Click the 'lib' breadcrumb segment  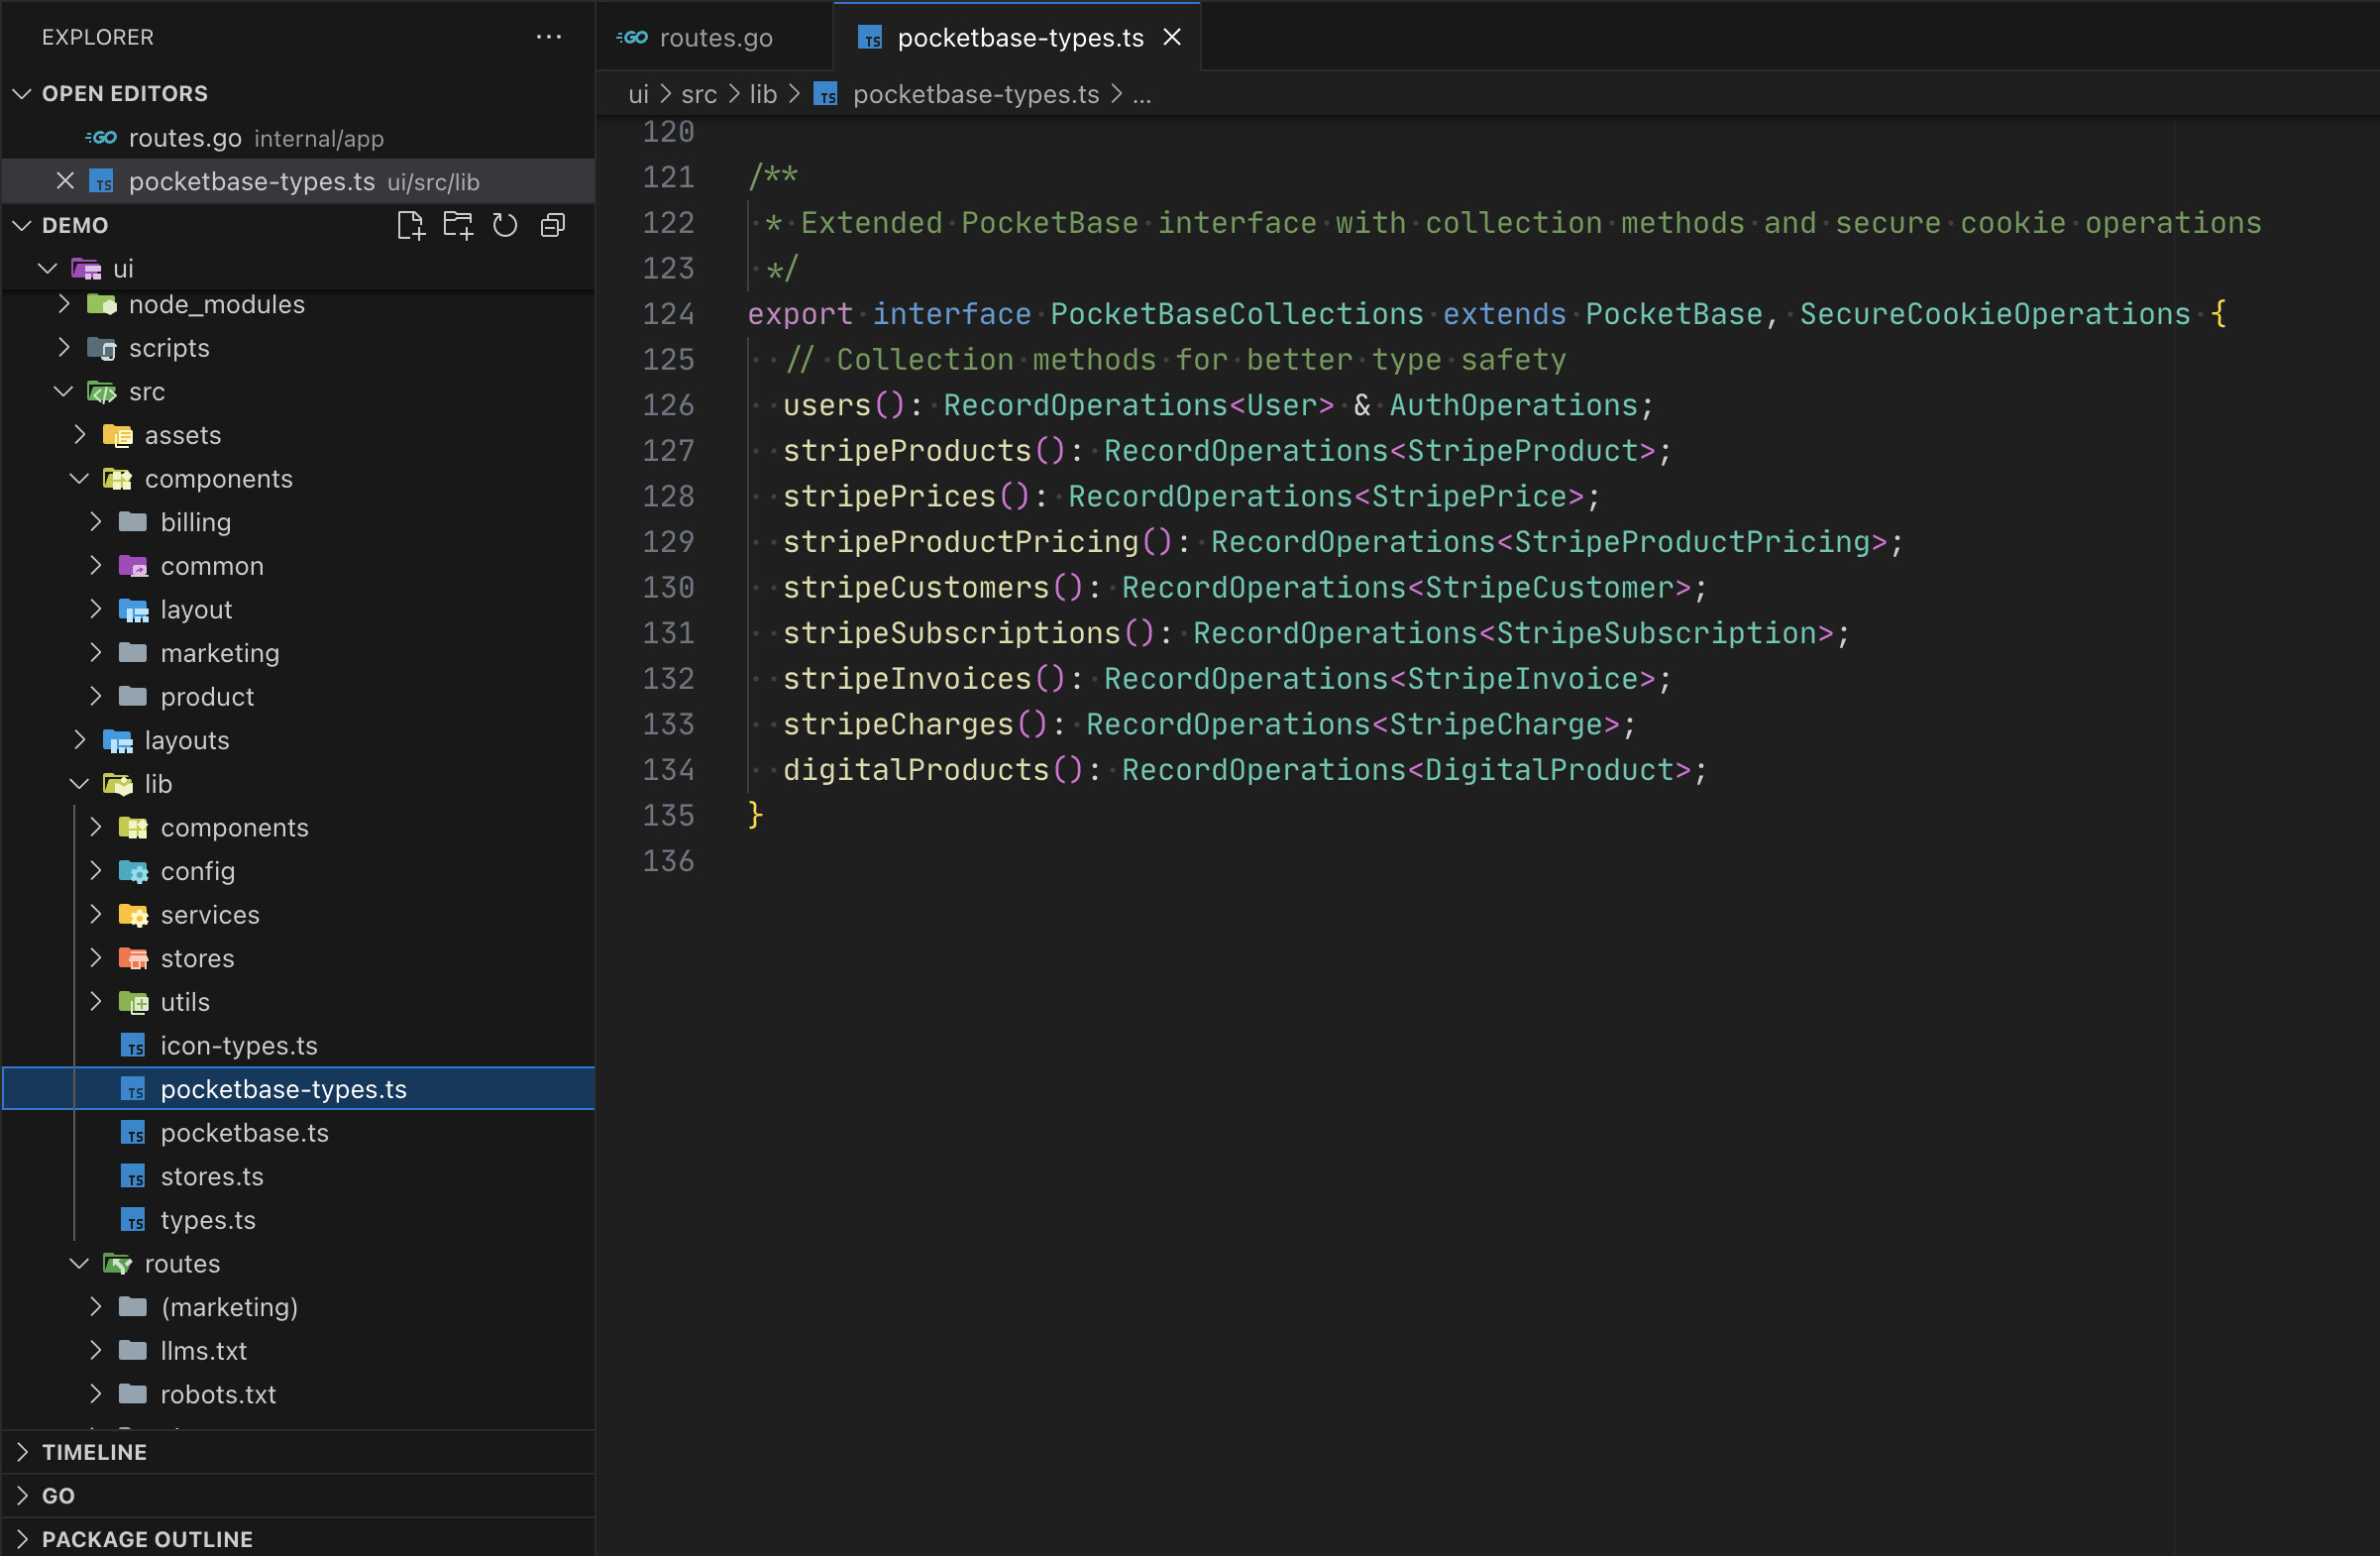tap(763, 94)
